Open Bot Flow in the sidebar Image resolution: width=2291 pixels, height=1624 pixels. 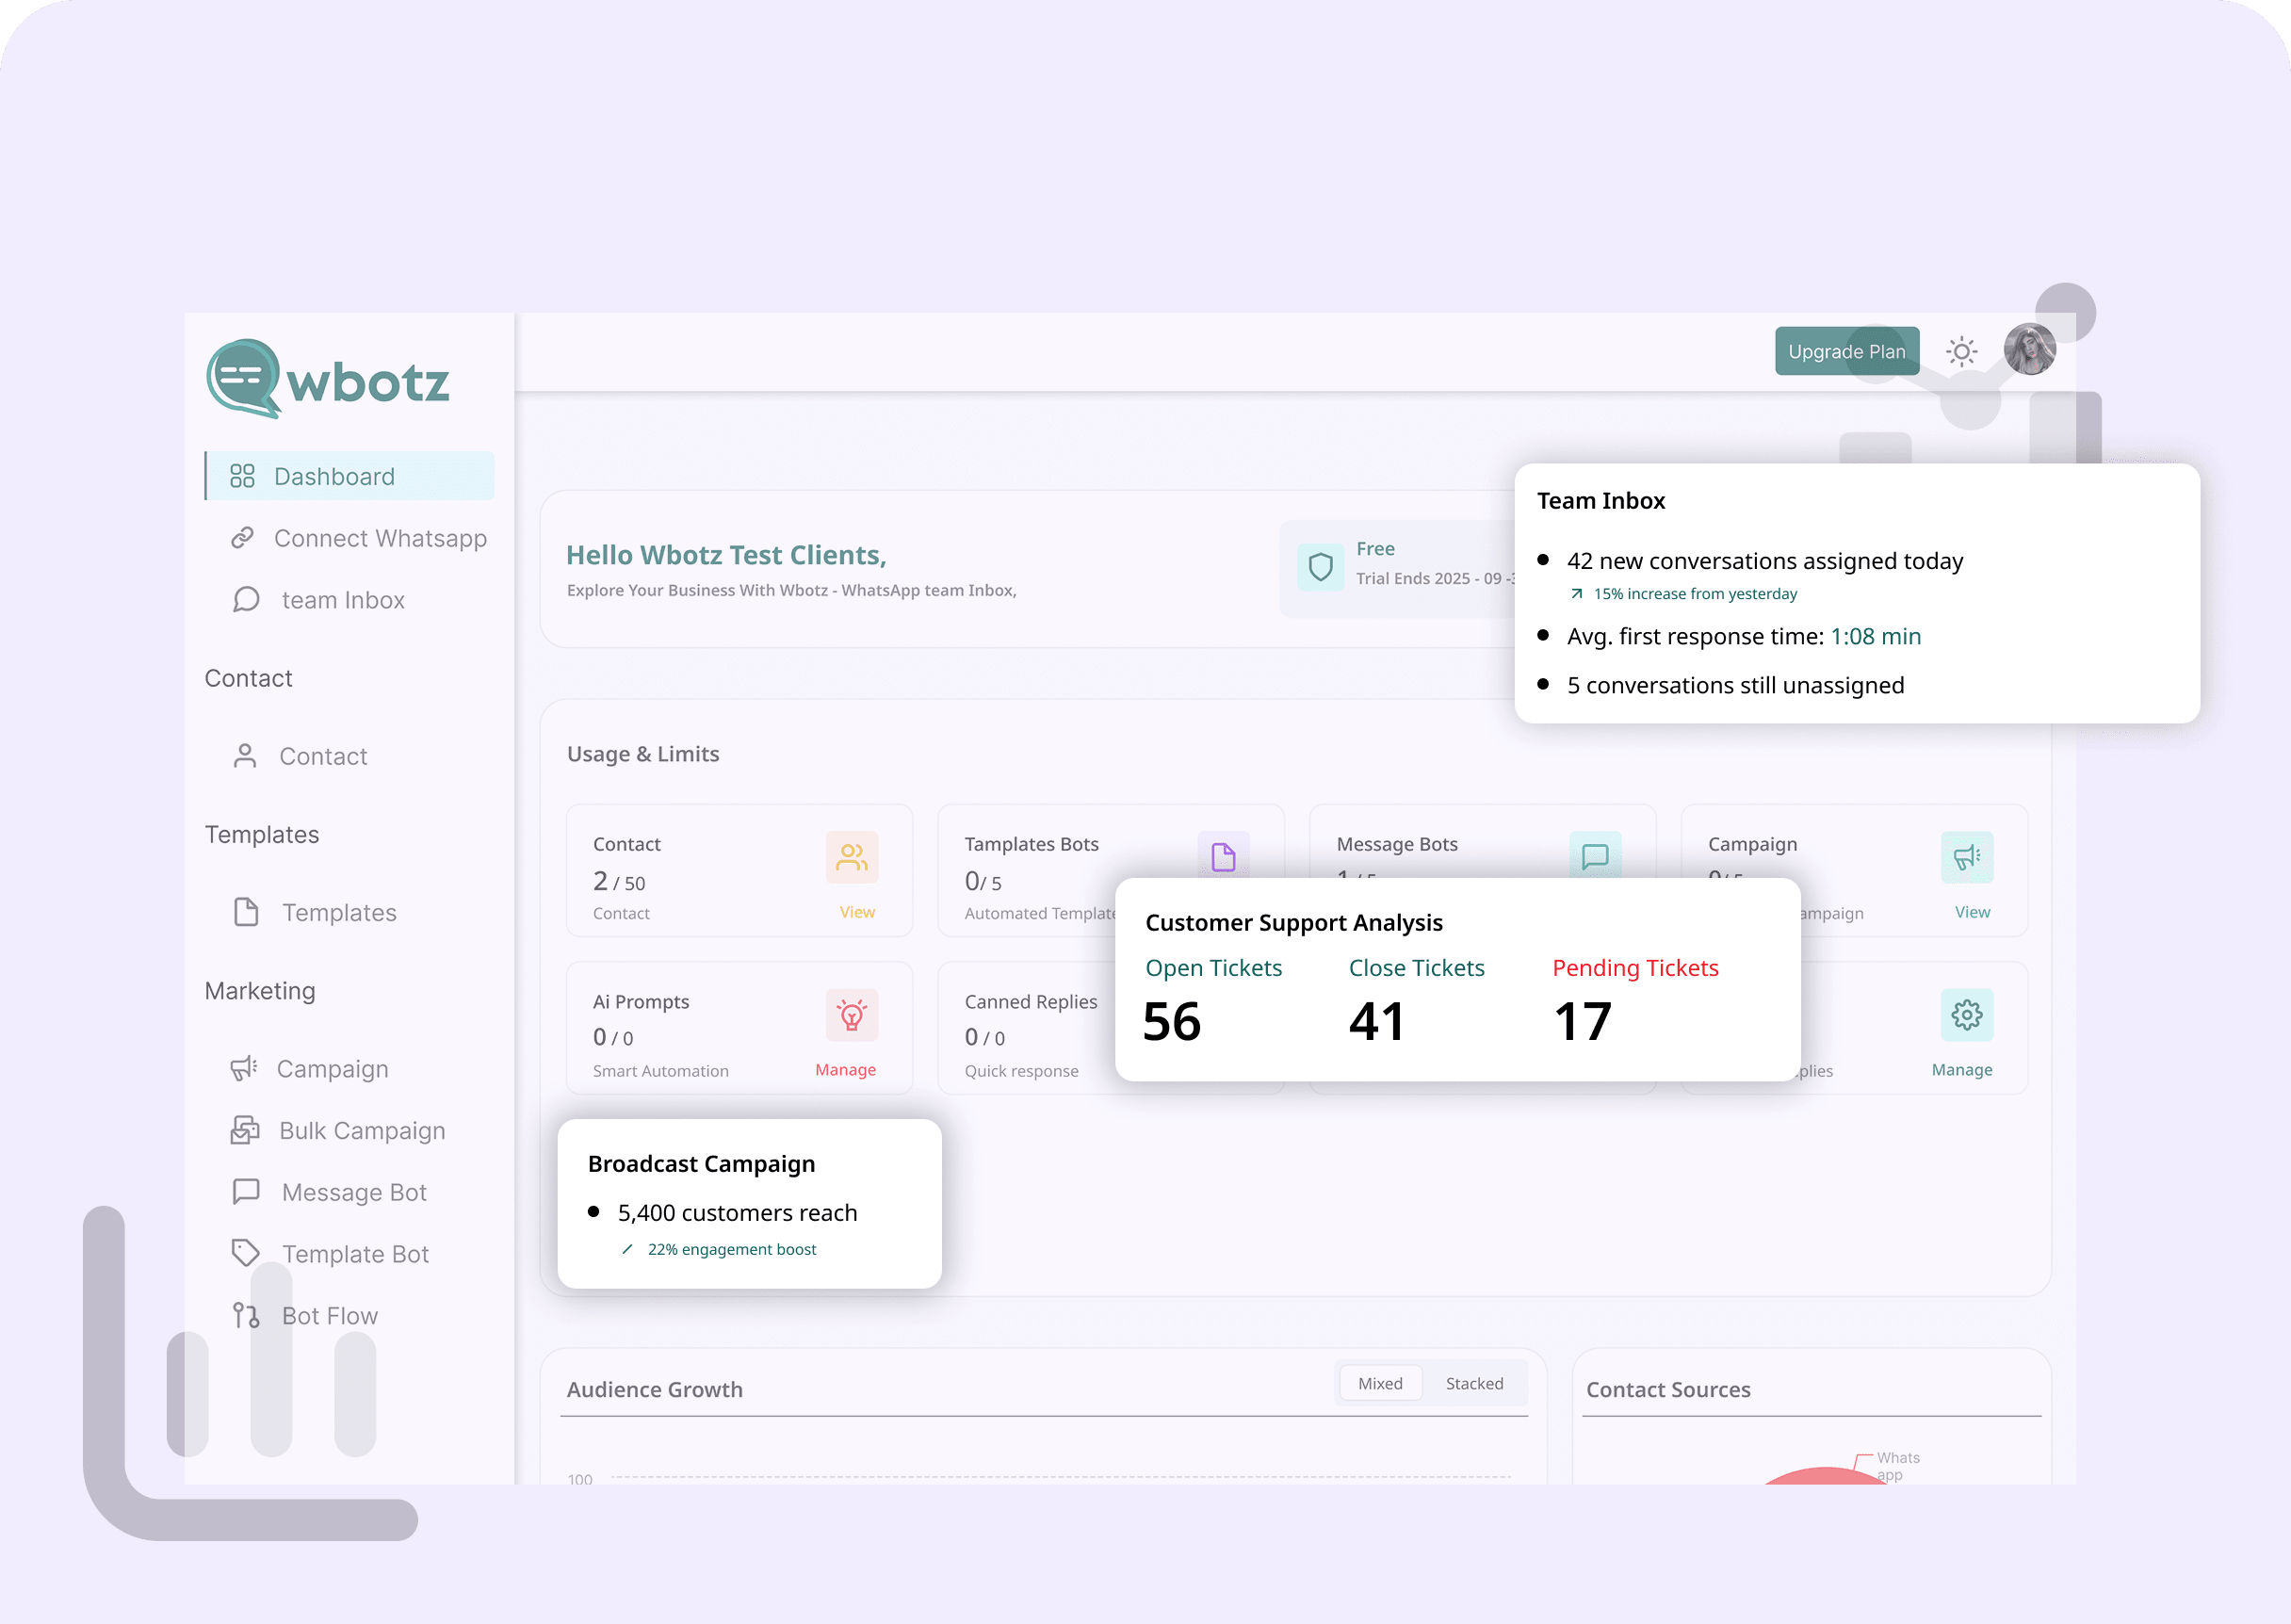329,1316
